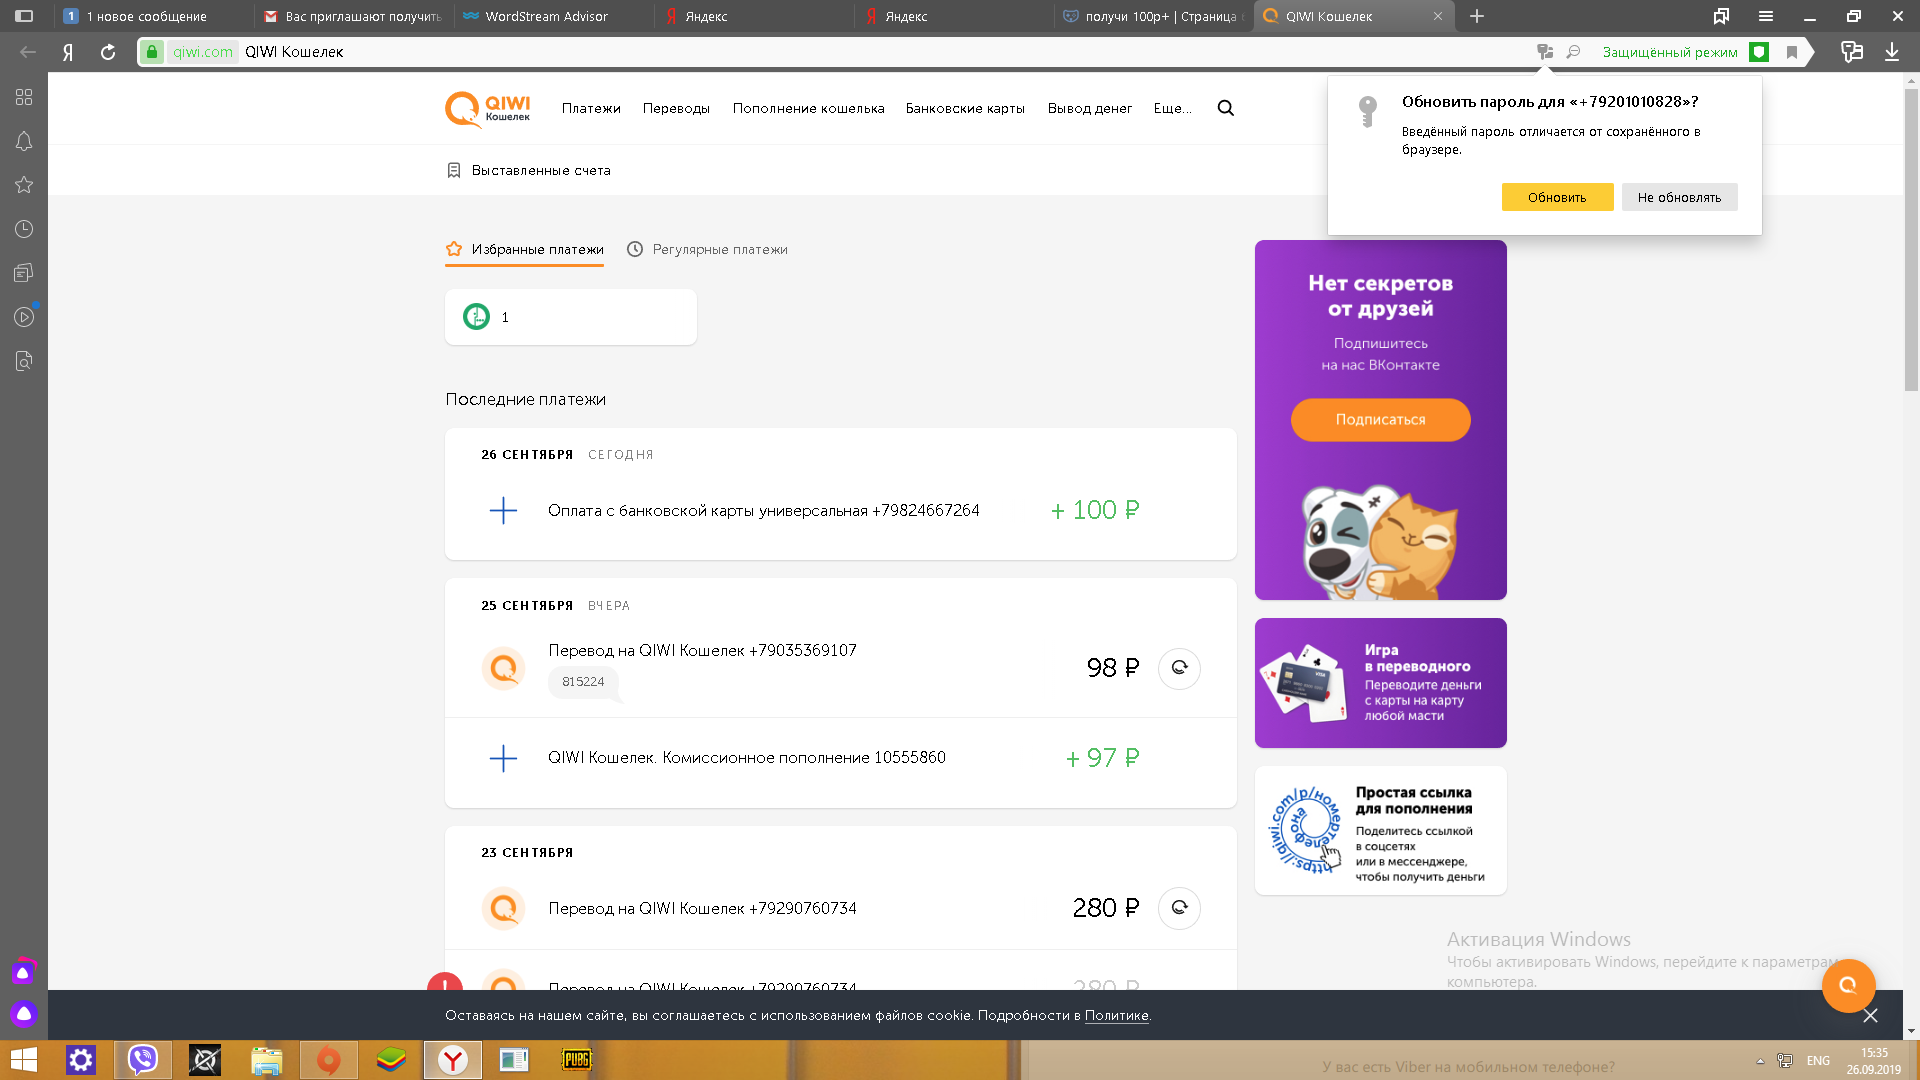Open the browser downloads arrow
Viewport: 1920px width, 1080px height.
(1892, 52)
